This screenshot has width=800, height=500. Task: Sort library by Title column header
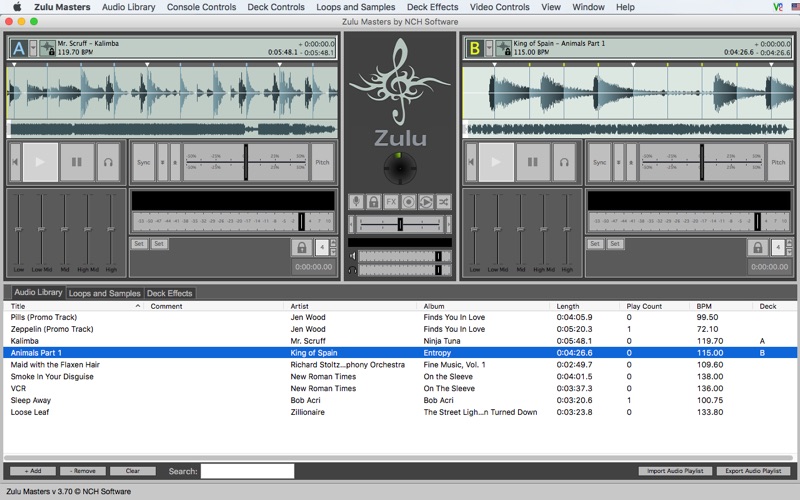(x=74, y=306)
